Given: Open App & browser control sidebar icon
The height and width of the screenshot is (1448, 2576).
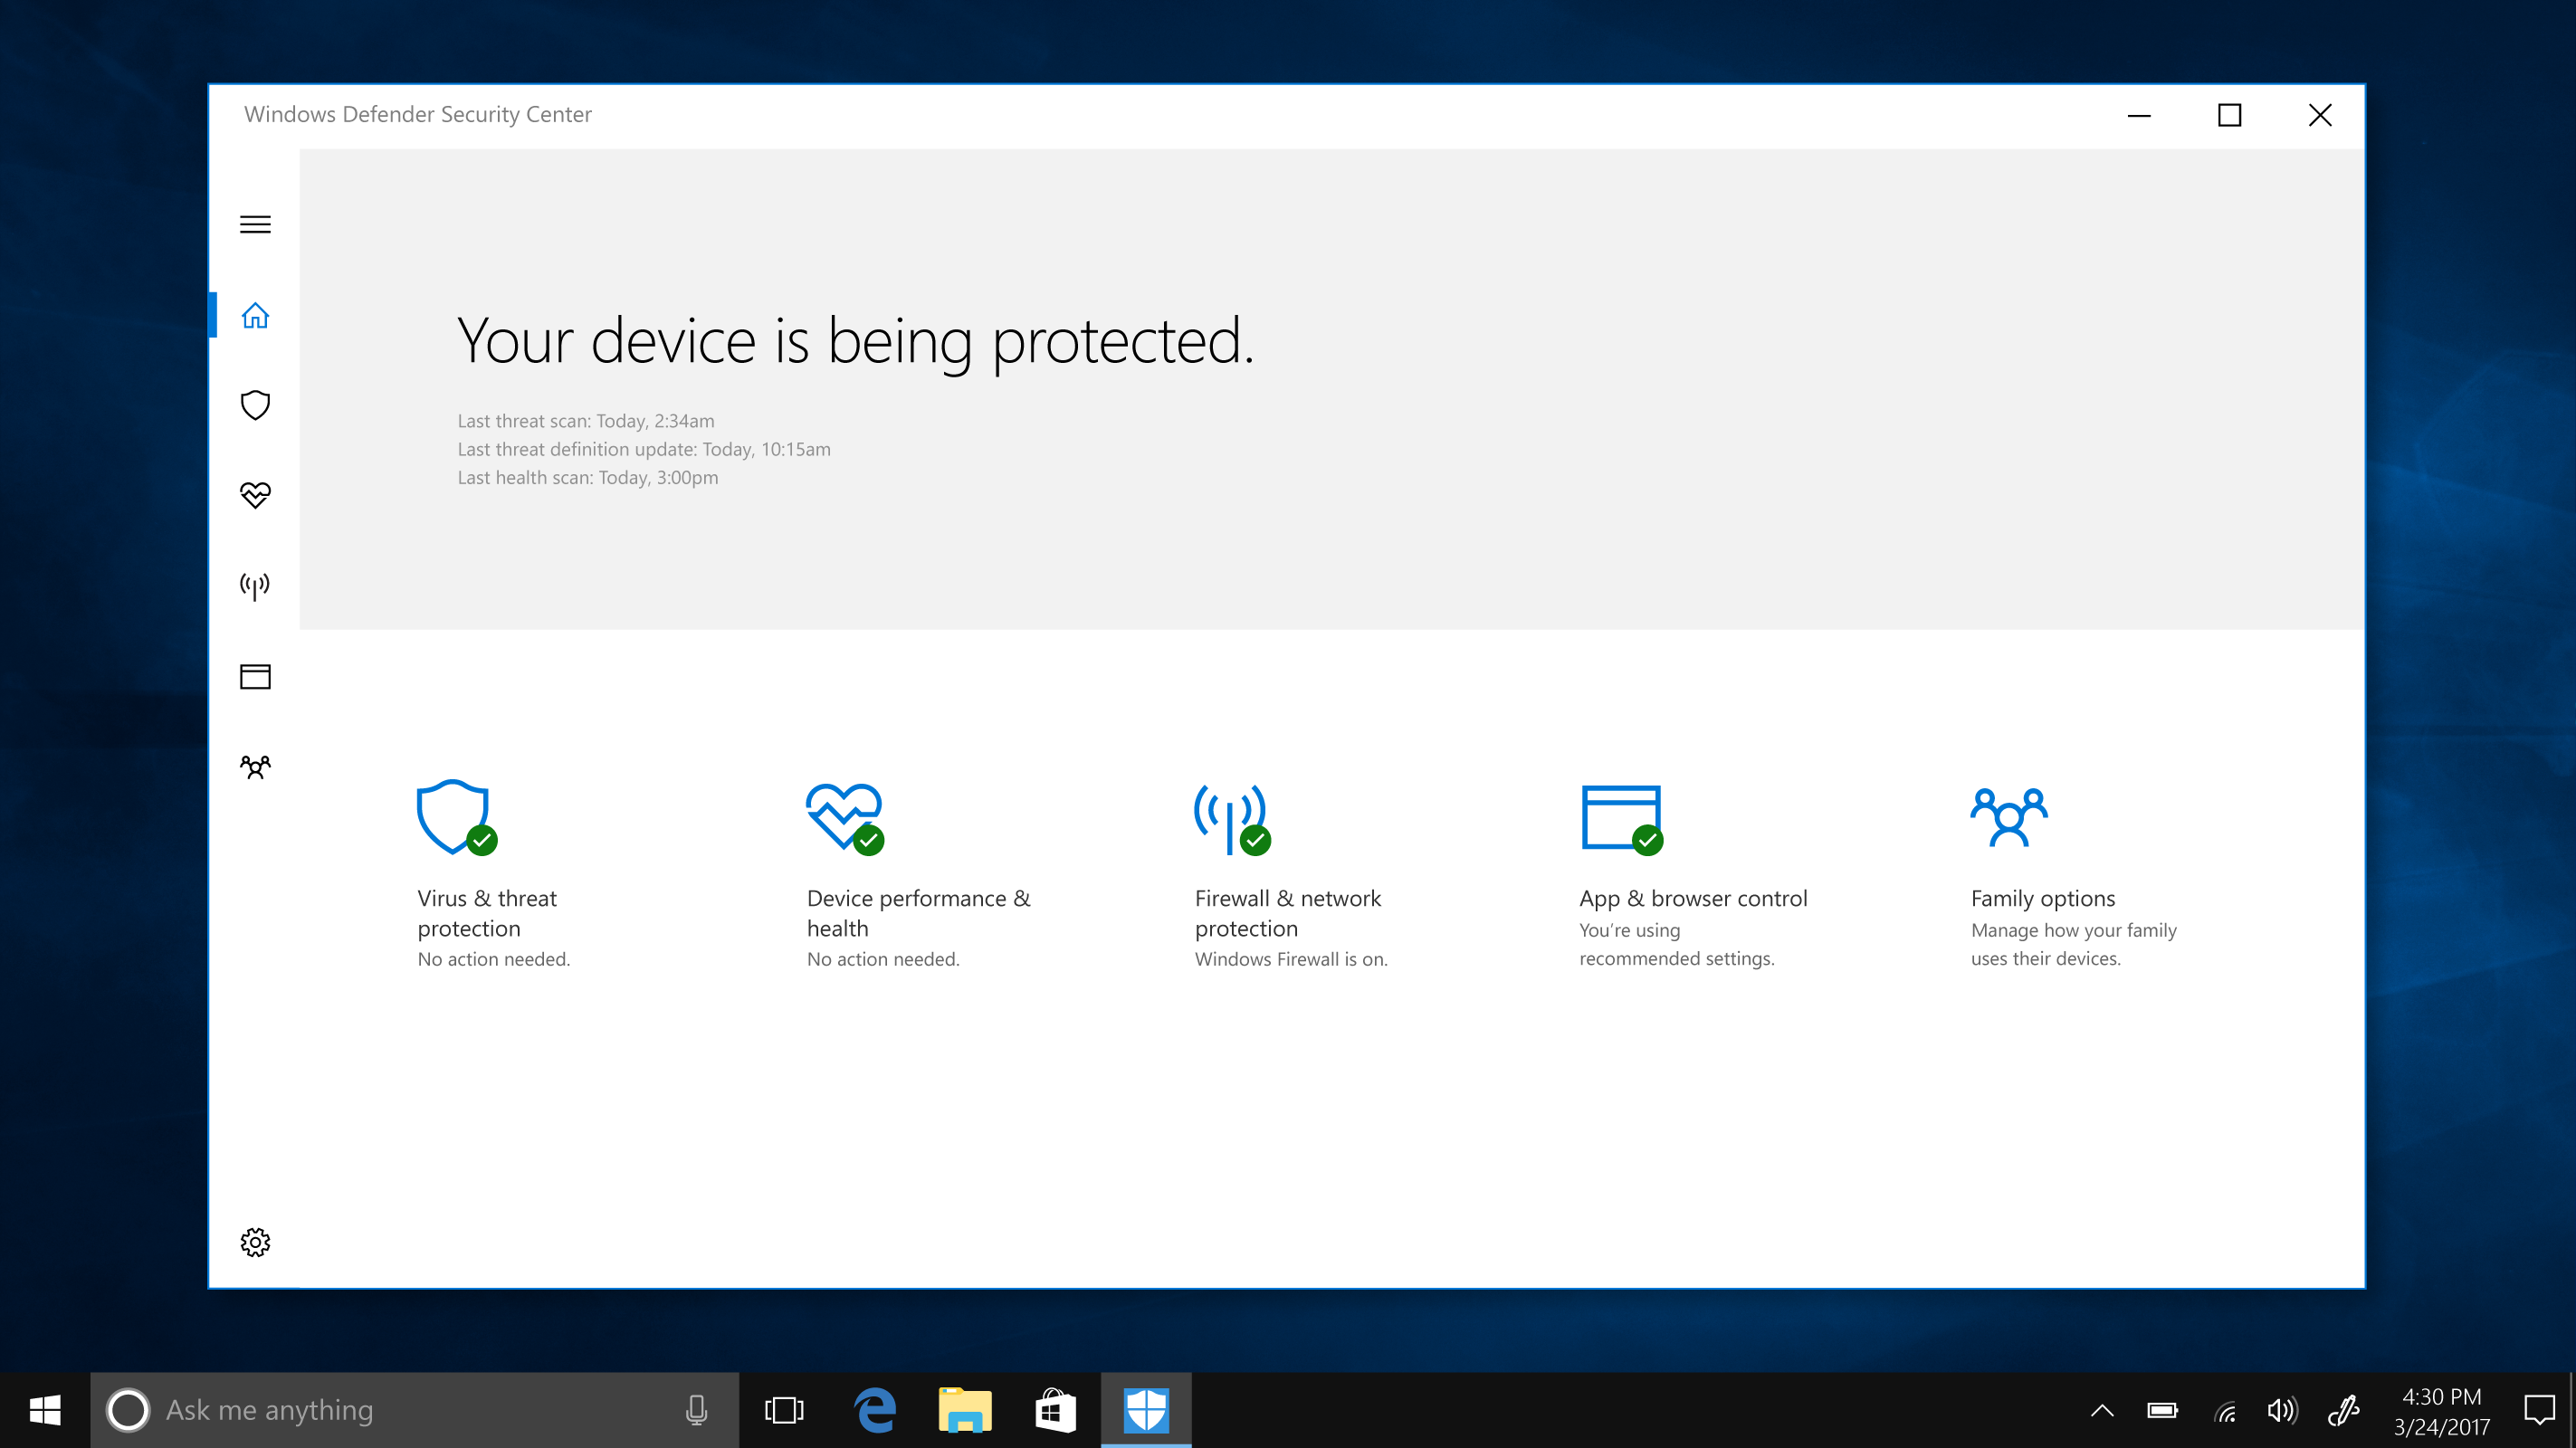Looking at the screenshot, I should [255, 677].
